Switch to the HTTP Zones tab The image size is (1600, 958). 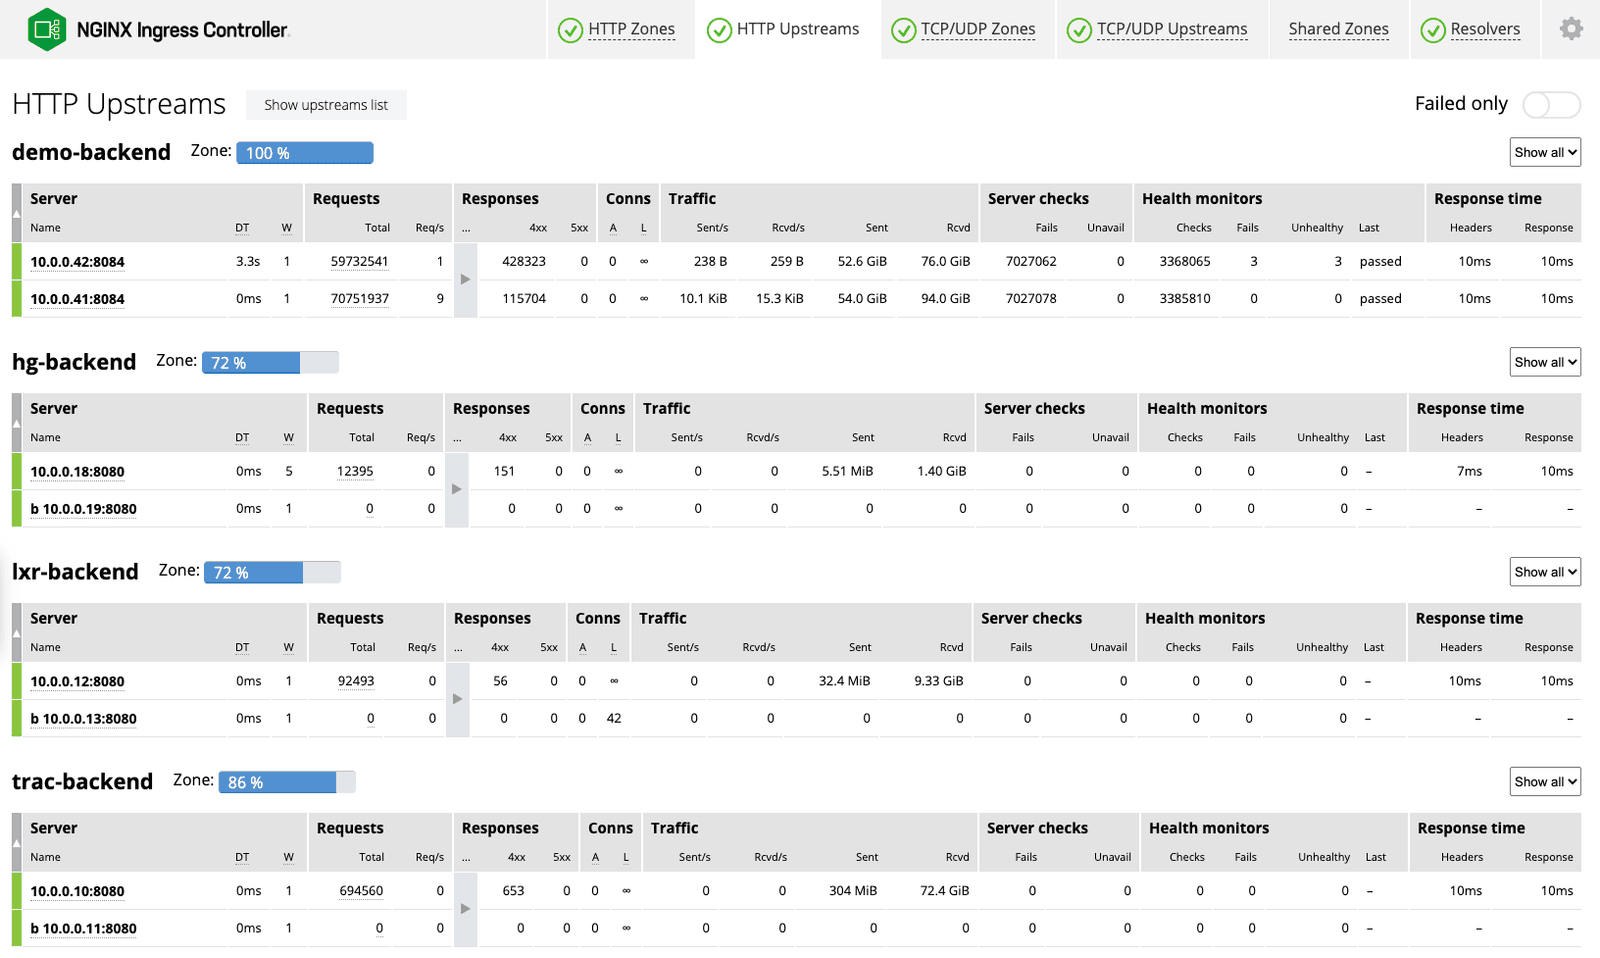point(631,29)
